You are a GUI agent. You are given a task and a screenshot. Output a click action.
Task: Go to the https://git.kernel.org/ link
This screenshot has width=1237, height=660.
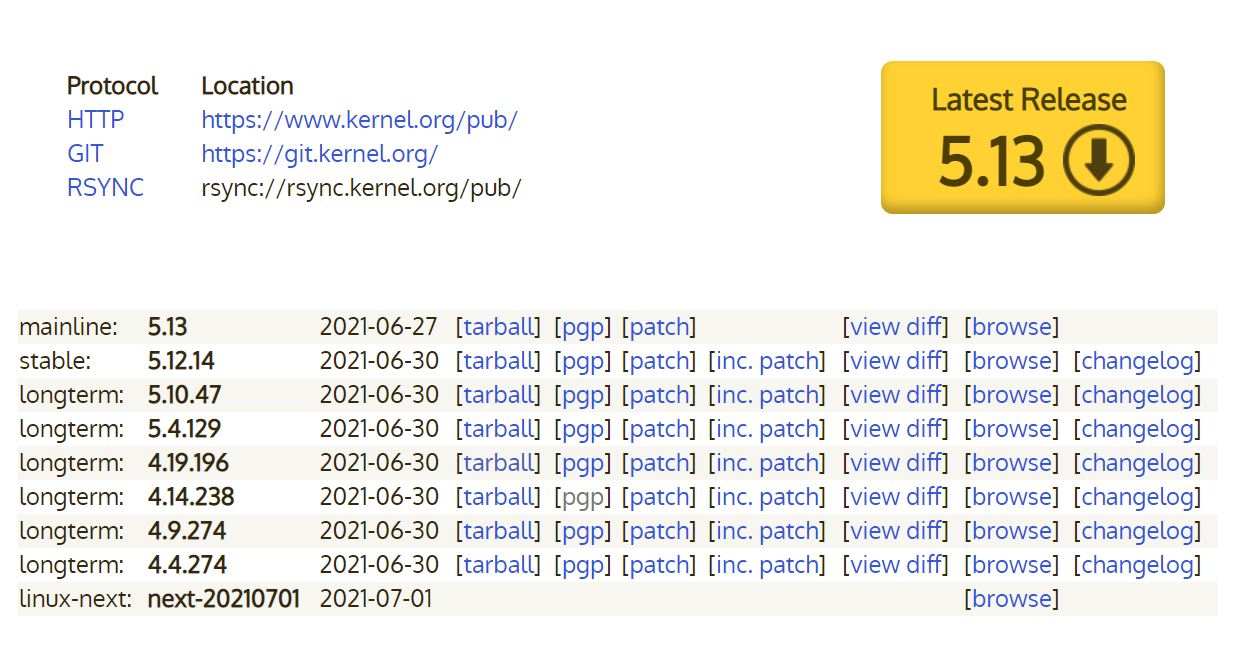click(x=319, y=154)
